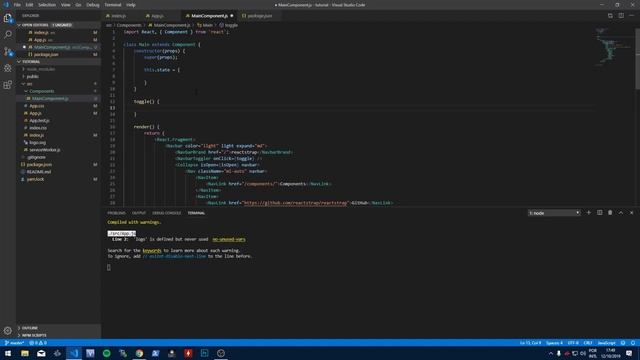This screenshot has height=360, width=640.
Task: Collapse the TUTORIAL folder section
Action: coord(58,62)
